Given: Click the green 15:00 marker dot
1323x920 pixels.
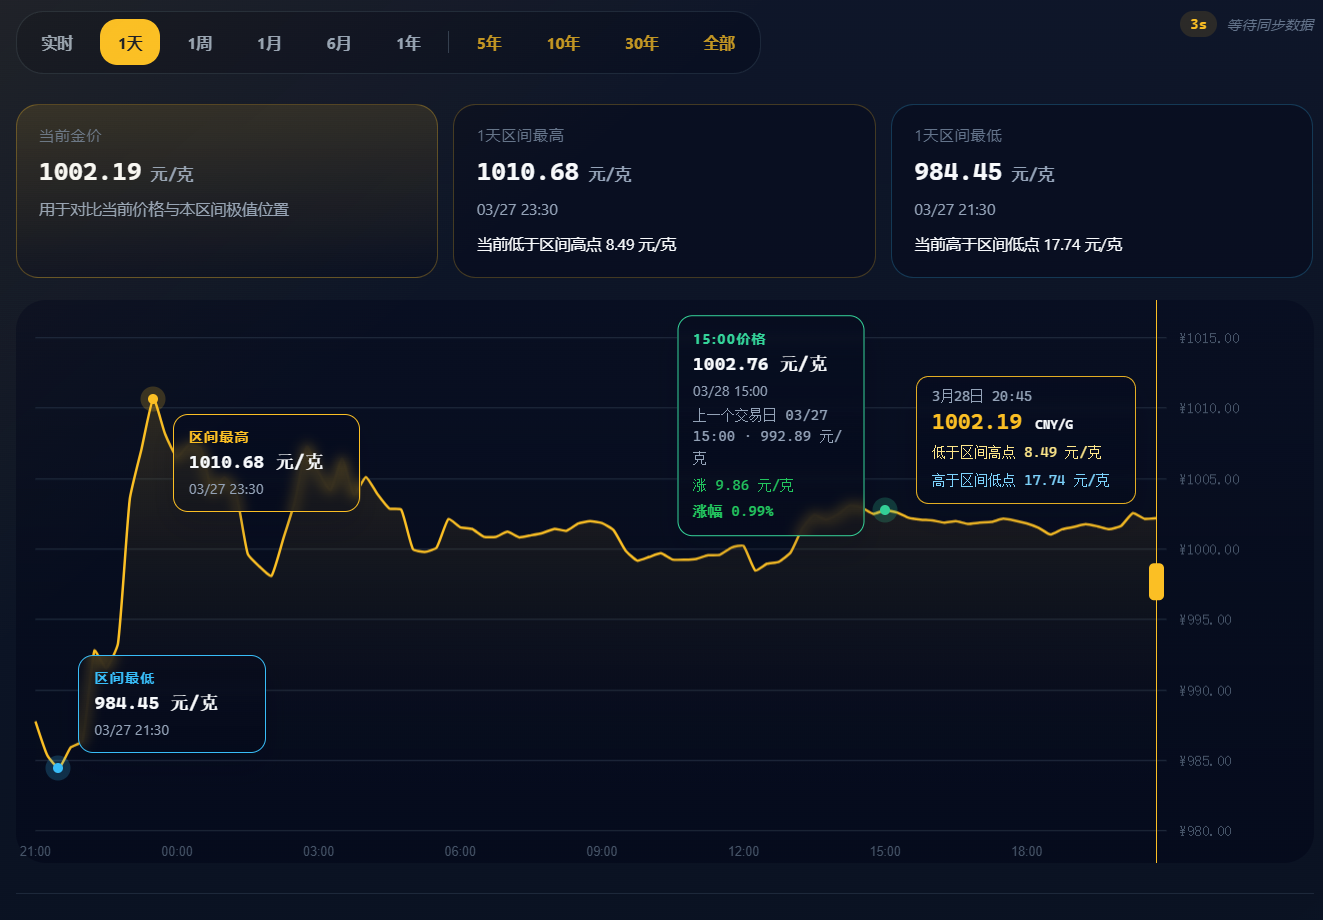Looking at the screenshot, I should point(884,510).
